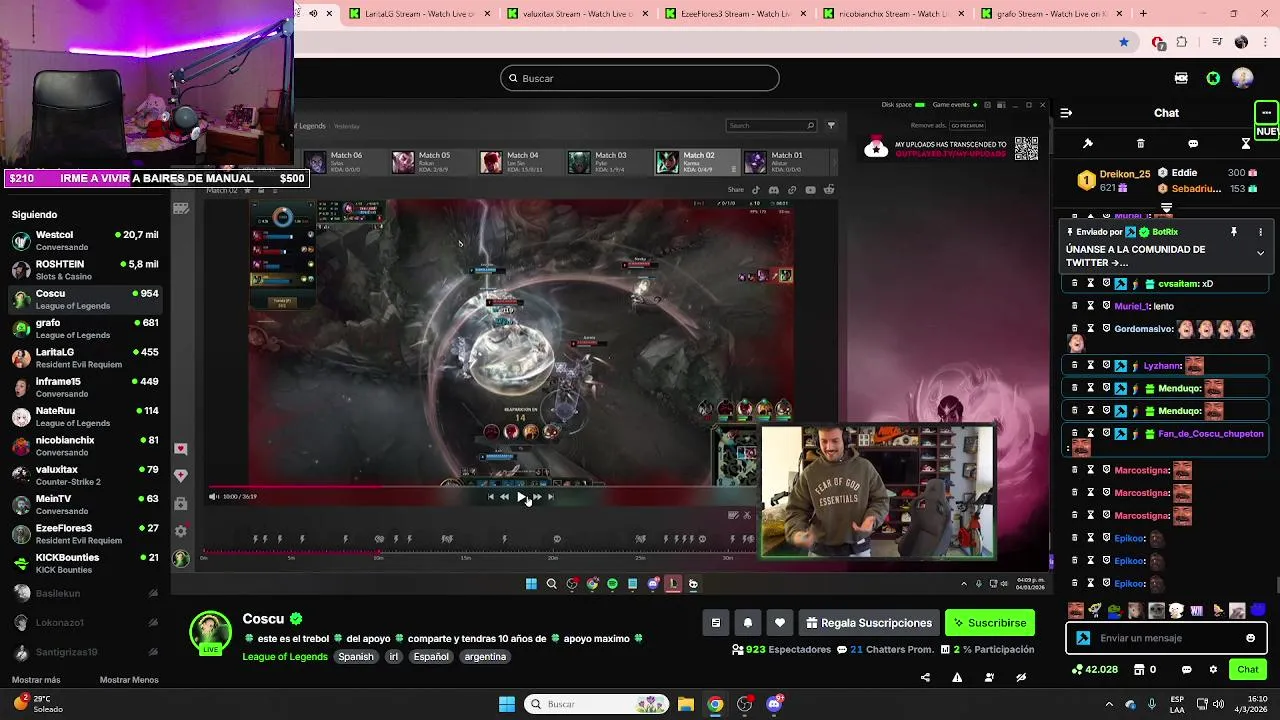Screen dimensions: 1280x720
Task: Collapse the chat panel with arrow icon
Action: pos(1066,113)
